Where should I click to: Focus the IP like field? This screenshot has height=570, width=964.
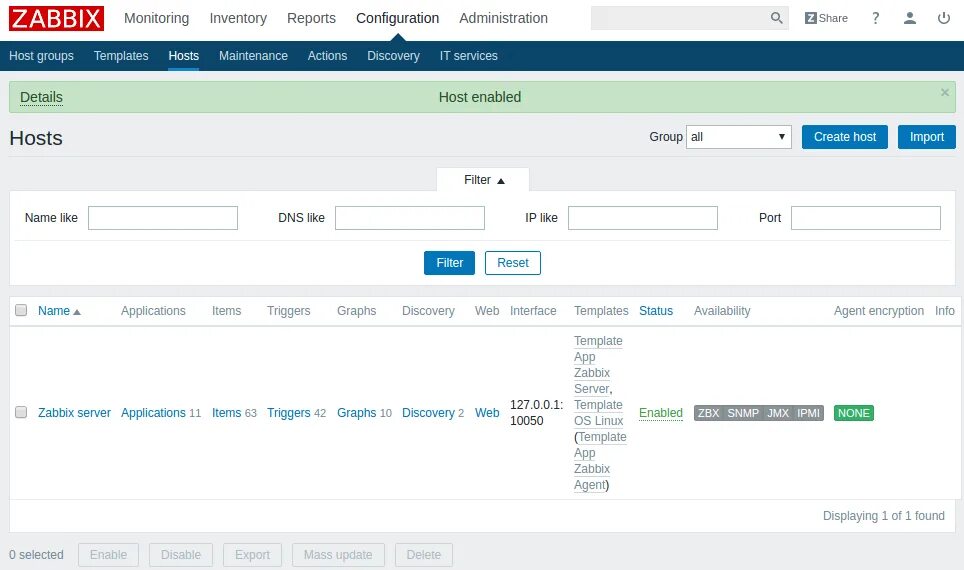tap(642, 218)
